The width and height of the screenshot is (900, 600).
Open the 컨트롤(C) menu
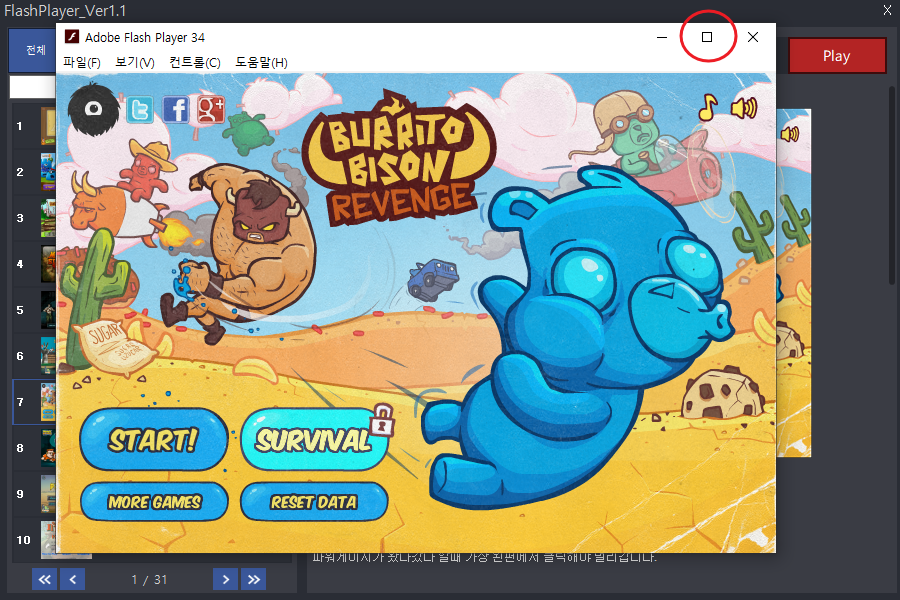click(195, 62)
